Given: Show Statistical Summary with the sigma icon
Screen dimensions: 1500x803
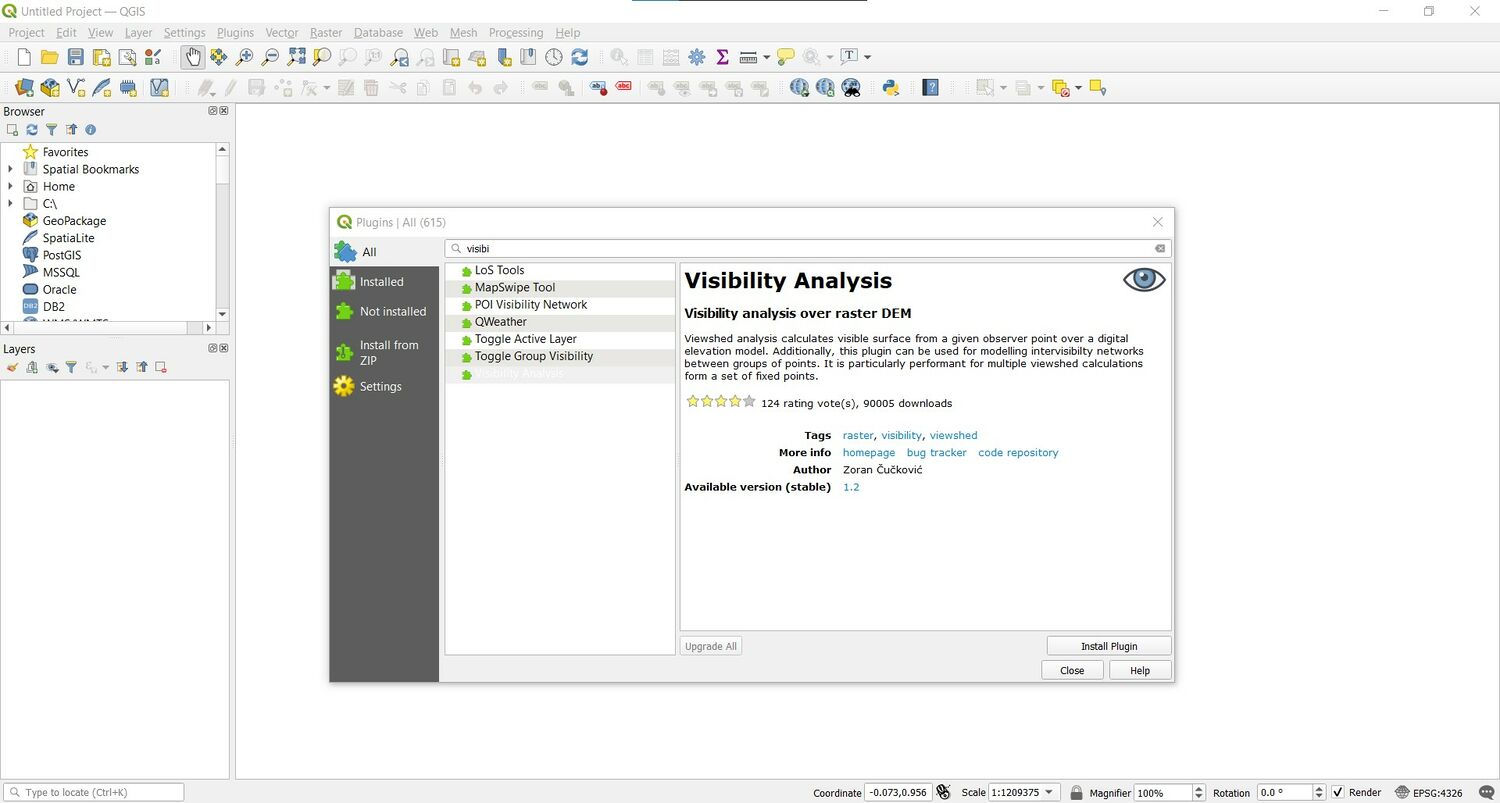Looking at the screenshot, I should click(x=722, y=57).
